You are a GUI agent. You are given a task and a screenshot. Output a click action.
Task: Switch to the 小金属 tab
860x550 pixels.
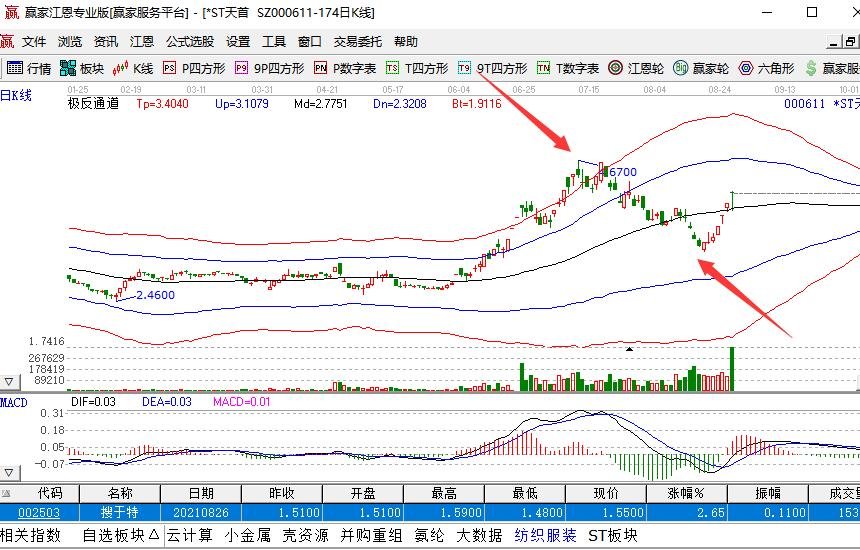247,535
